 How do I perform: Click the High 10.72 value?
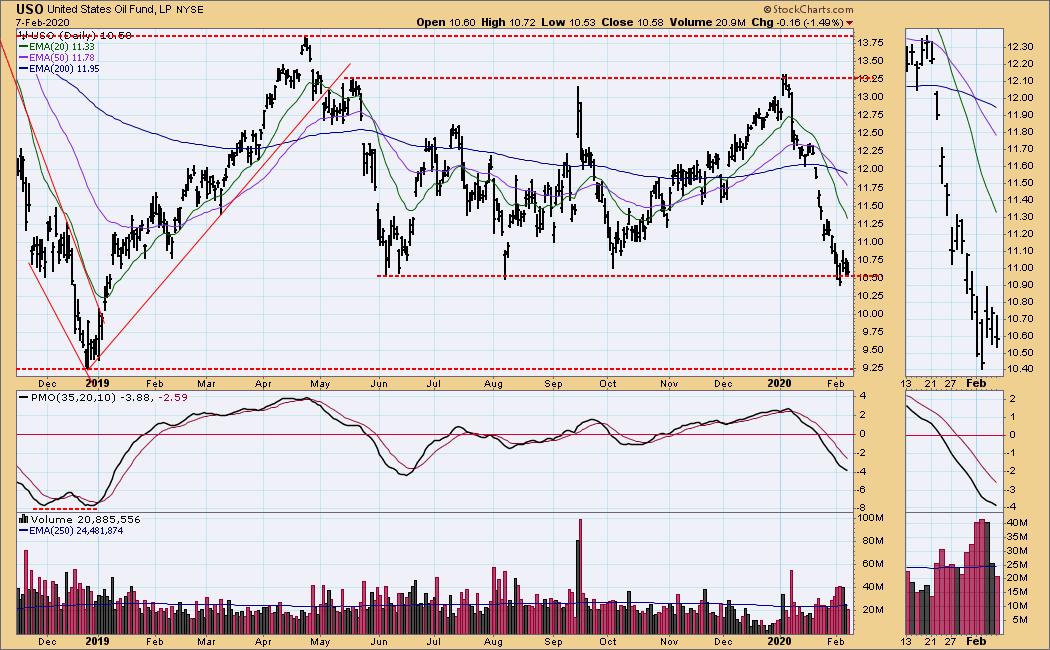click(509, 22)
